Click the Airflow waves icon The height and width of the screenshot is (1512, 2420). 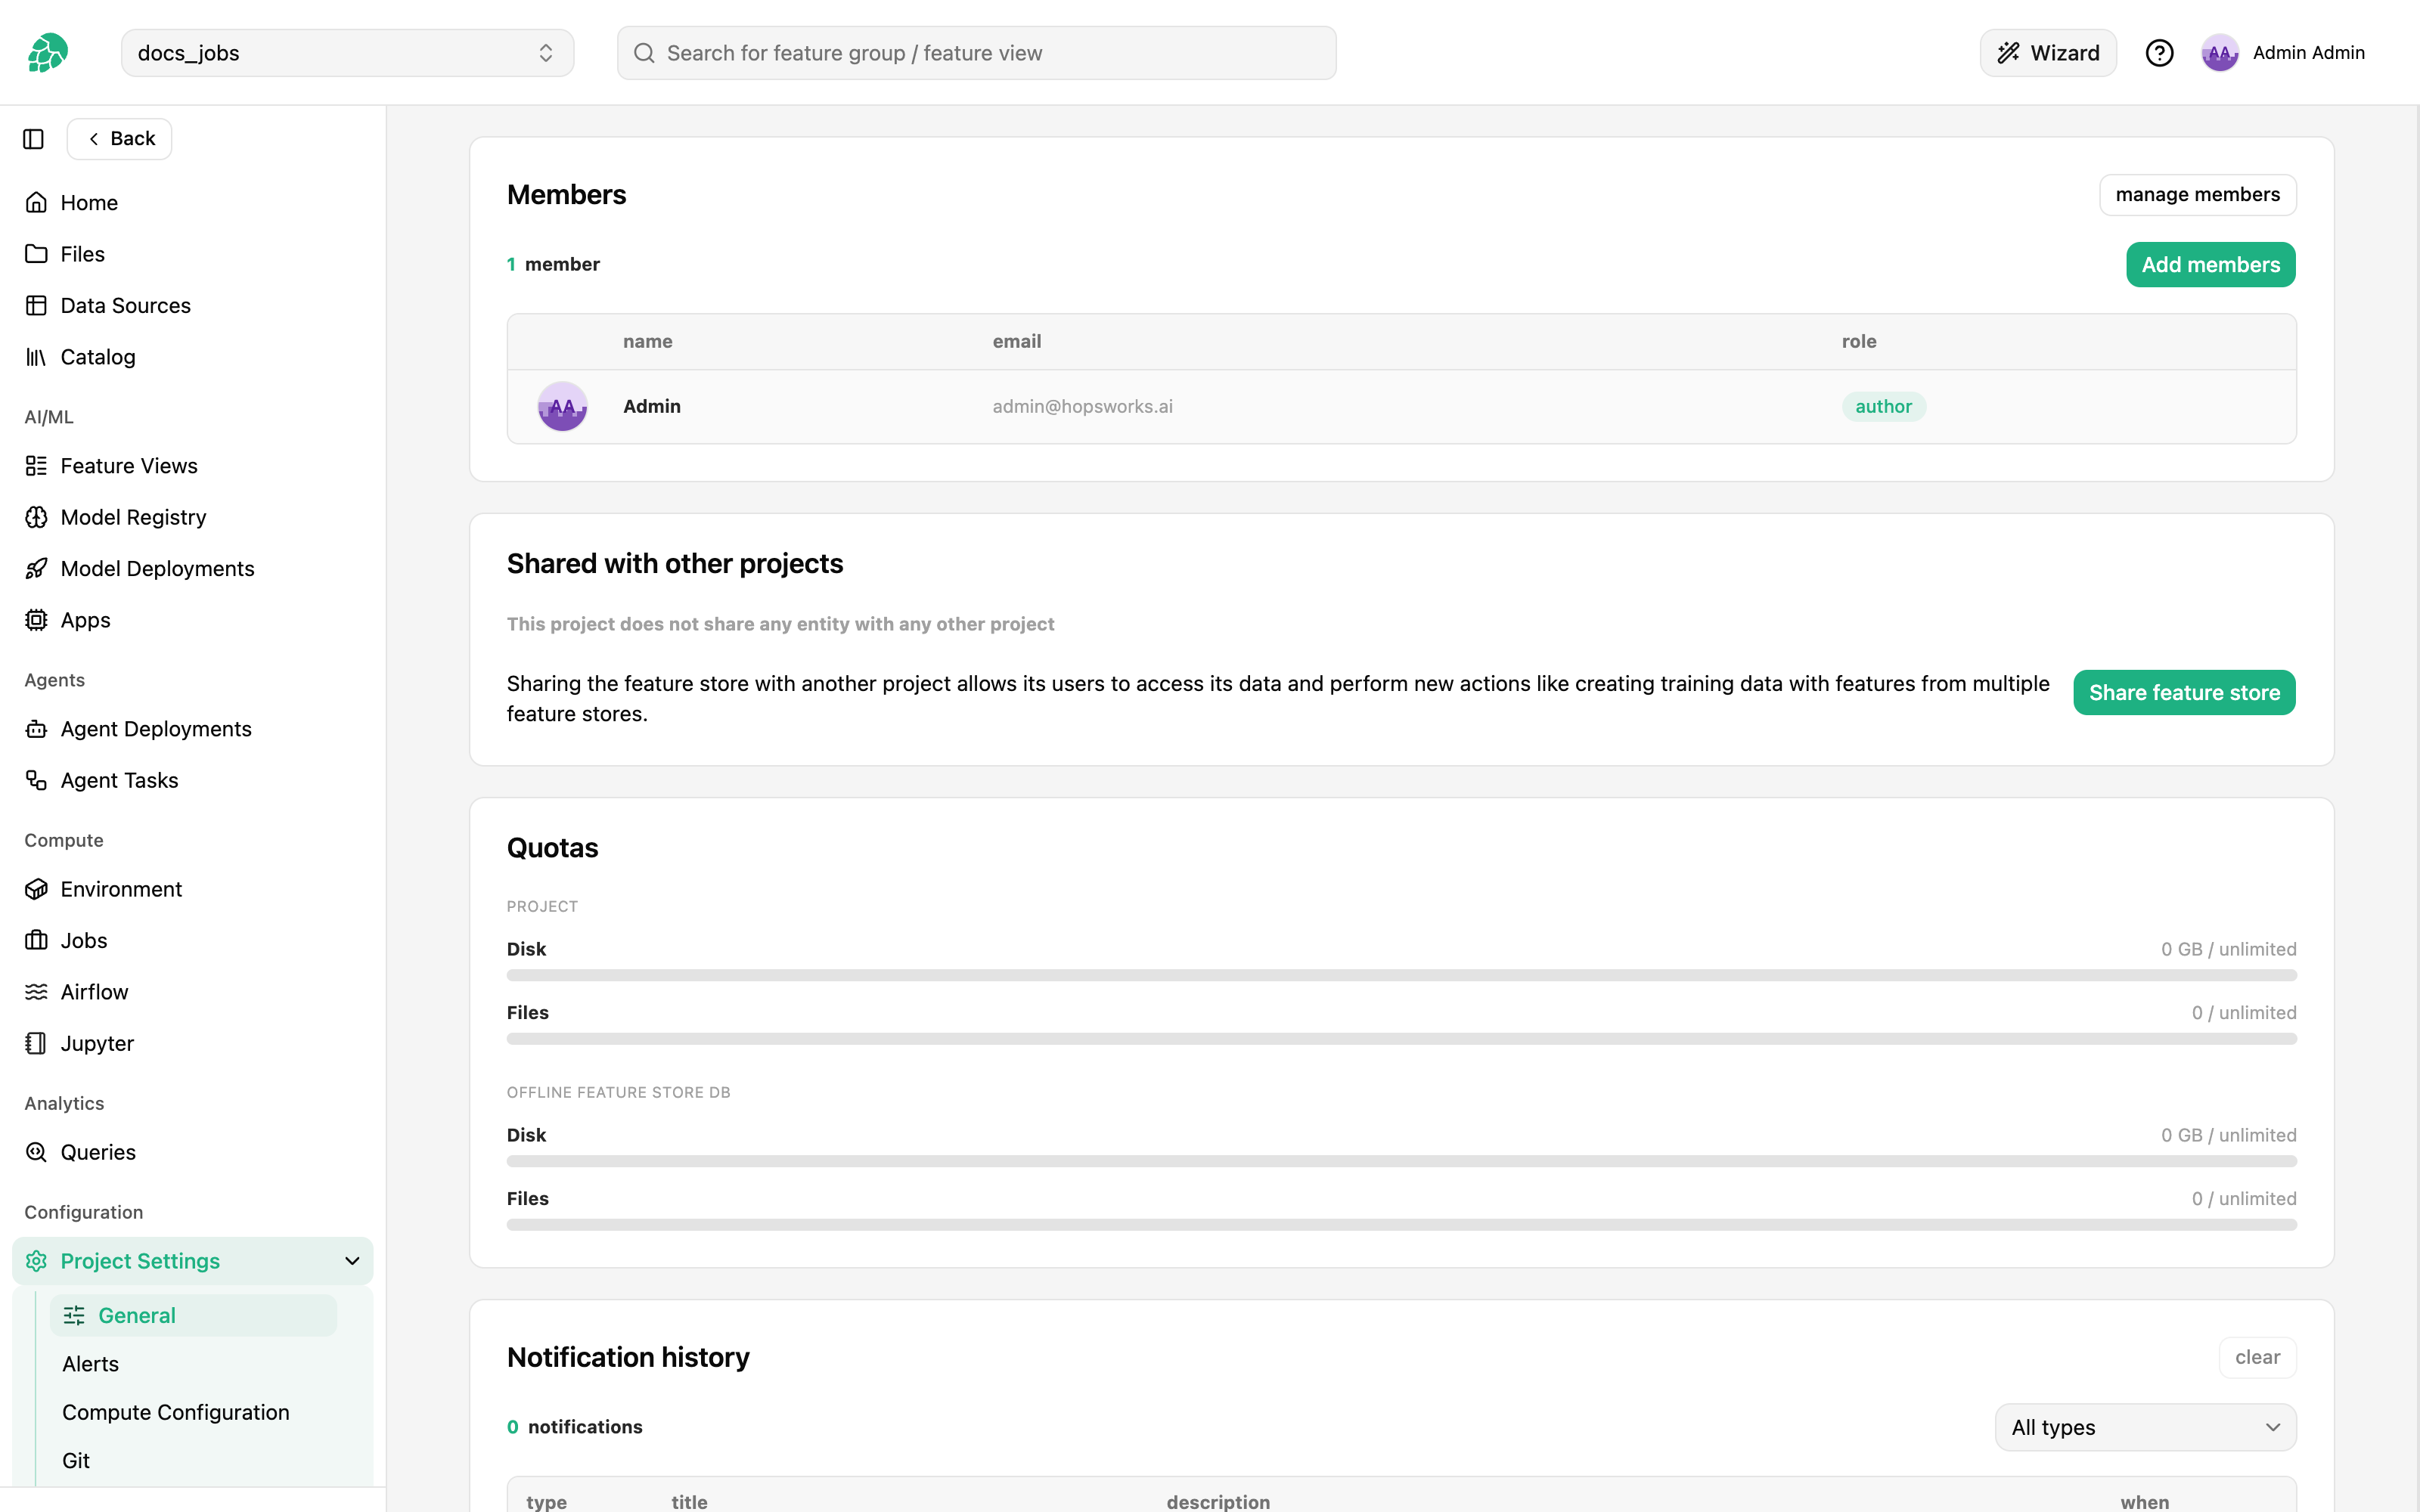(x=36, y=992)
